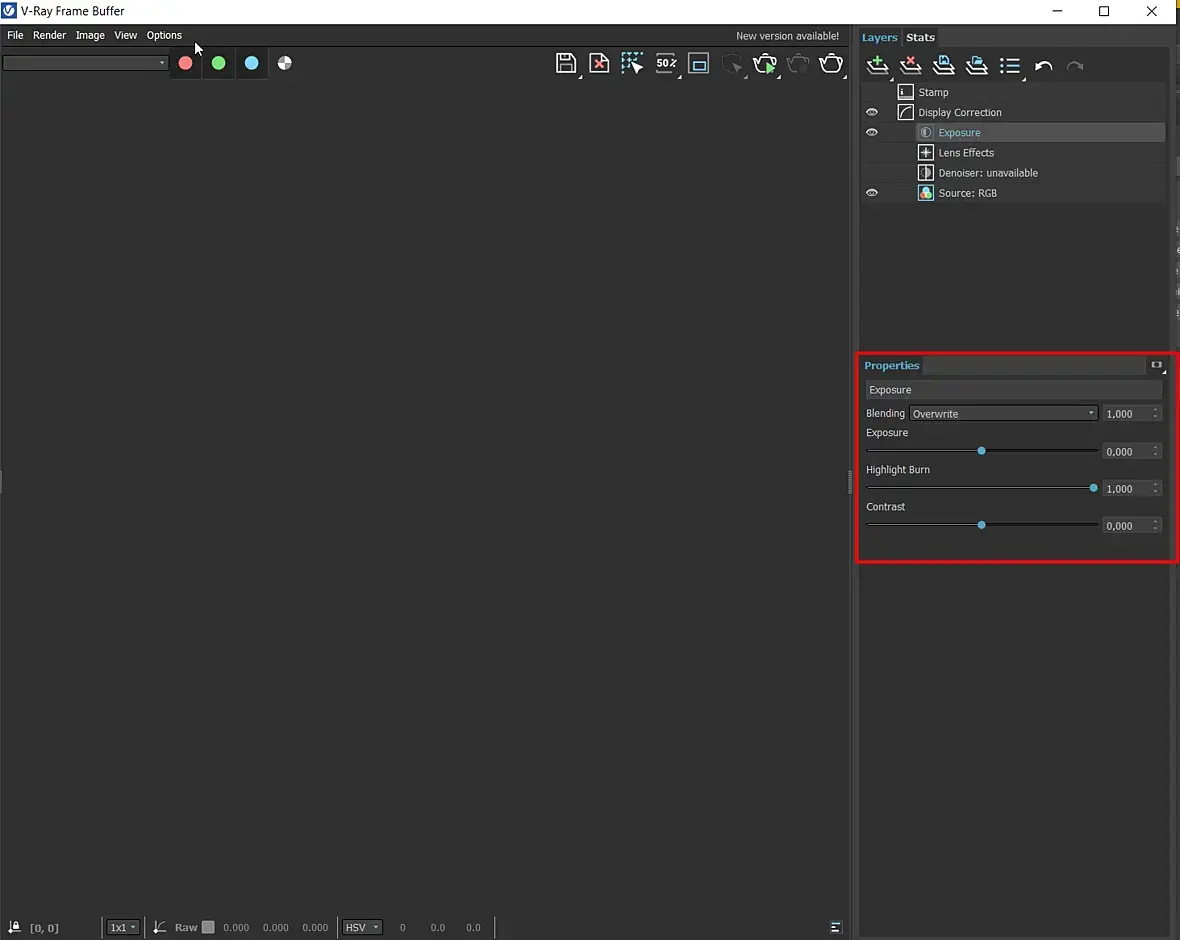
Task: Undock the Properties panel icon
Action: pyautogui.click(x=1157, y=365)
